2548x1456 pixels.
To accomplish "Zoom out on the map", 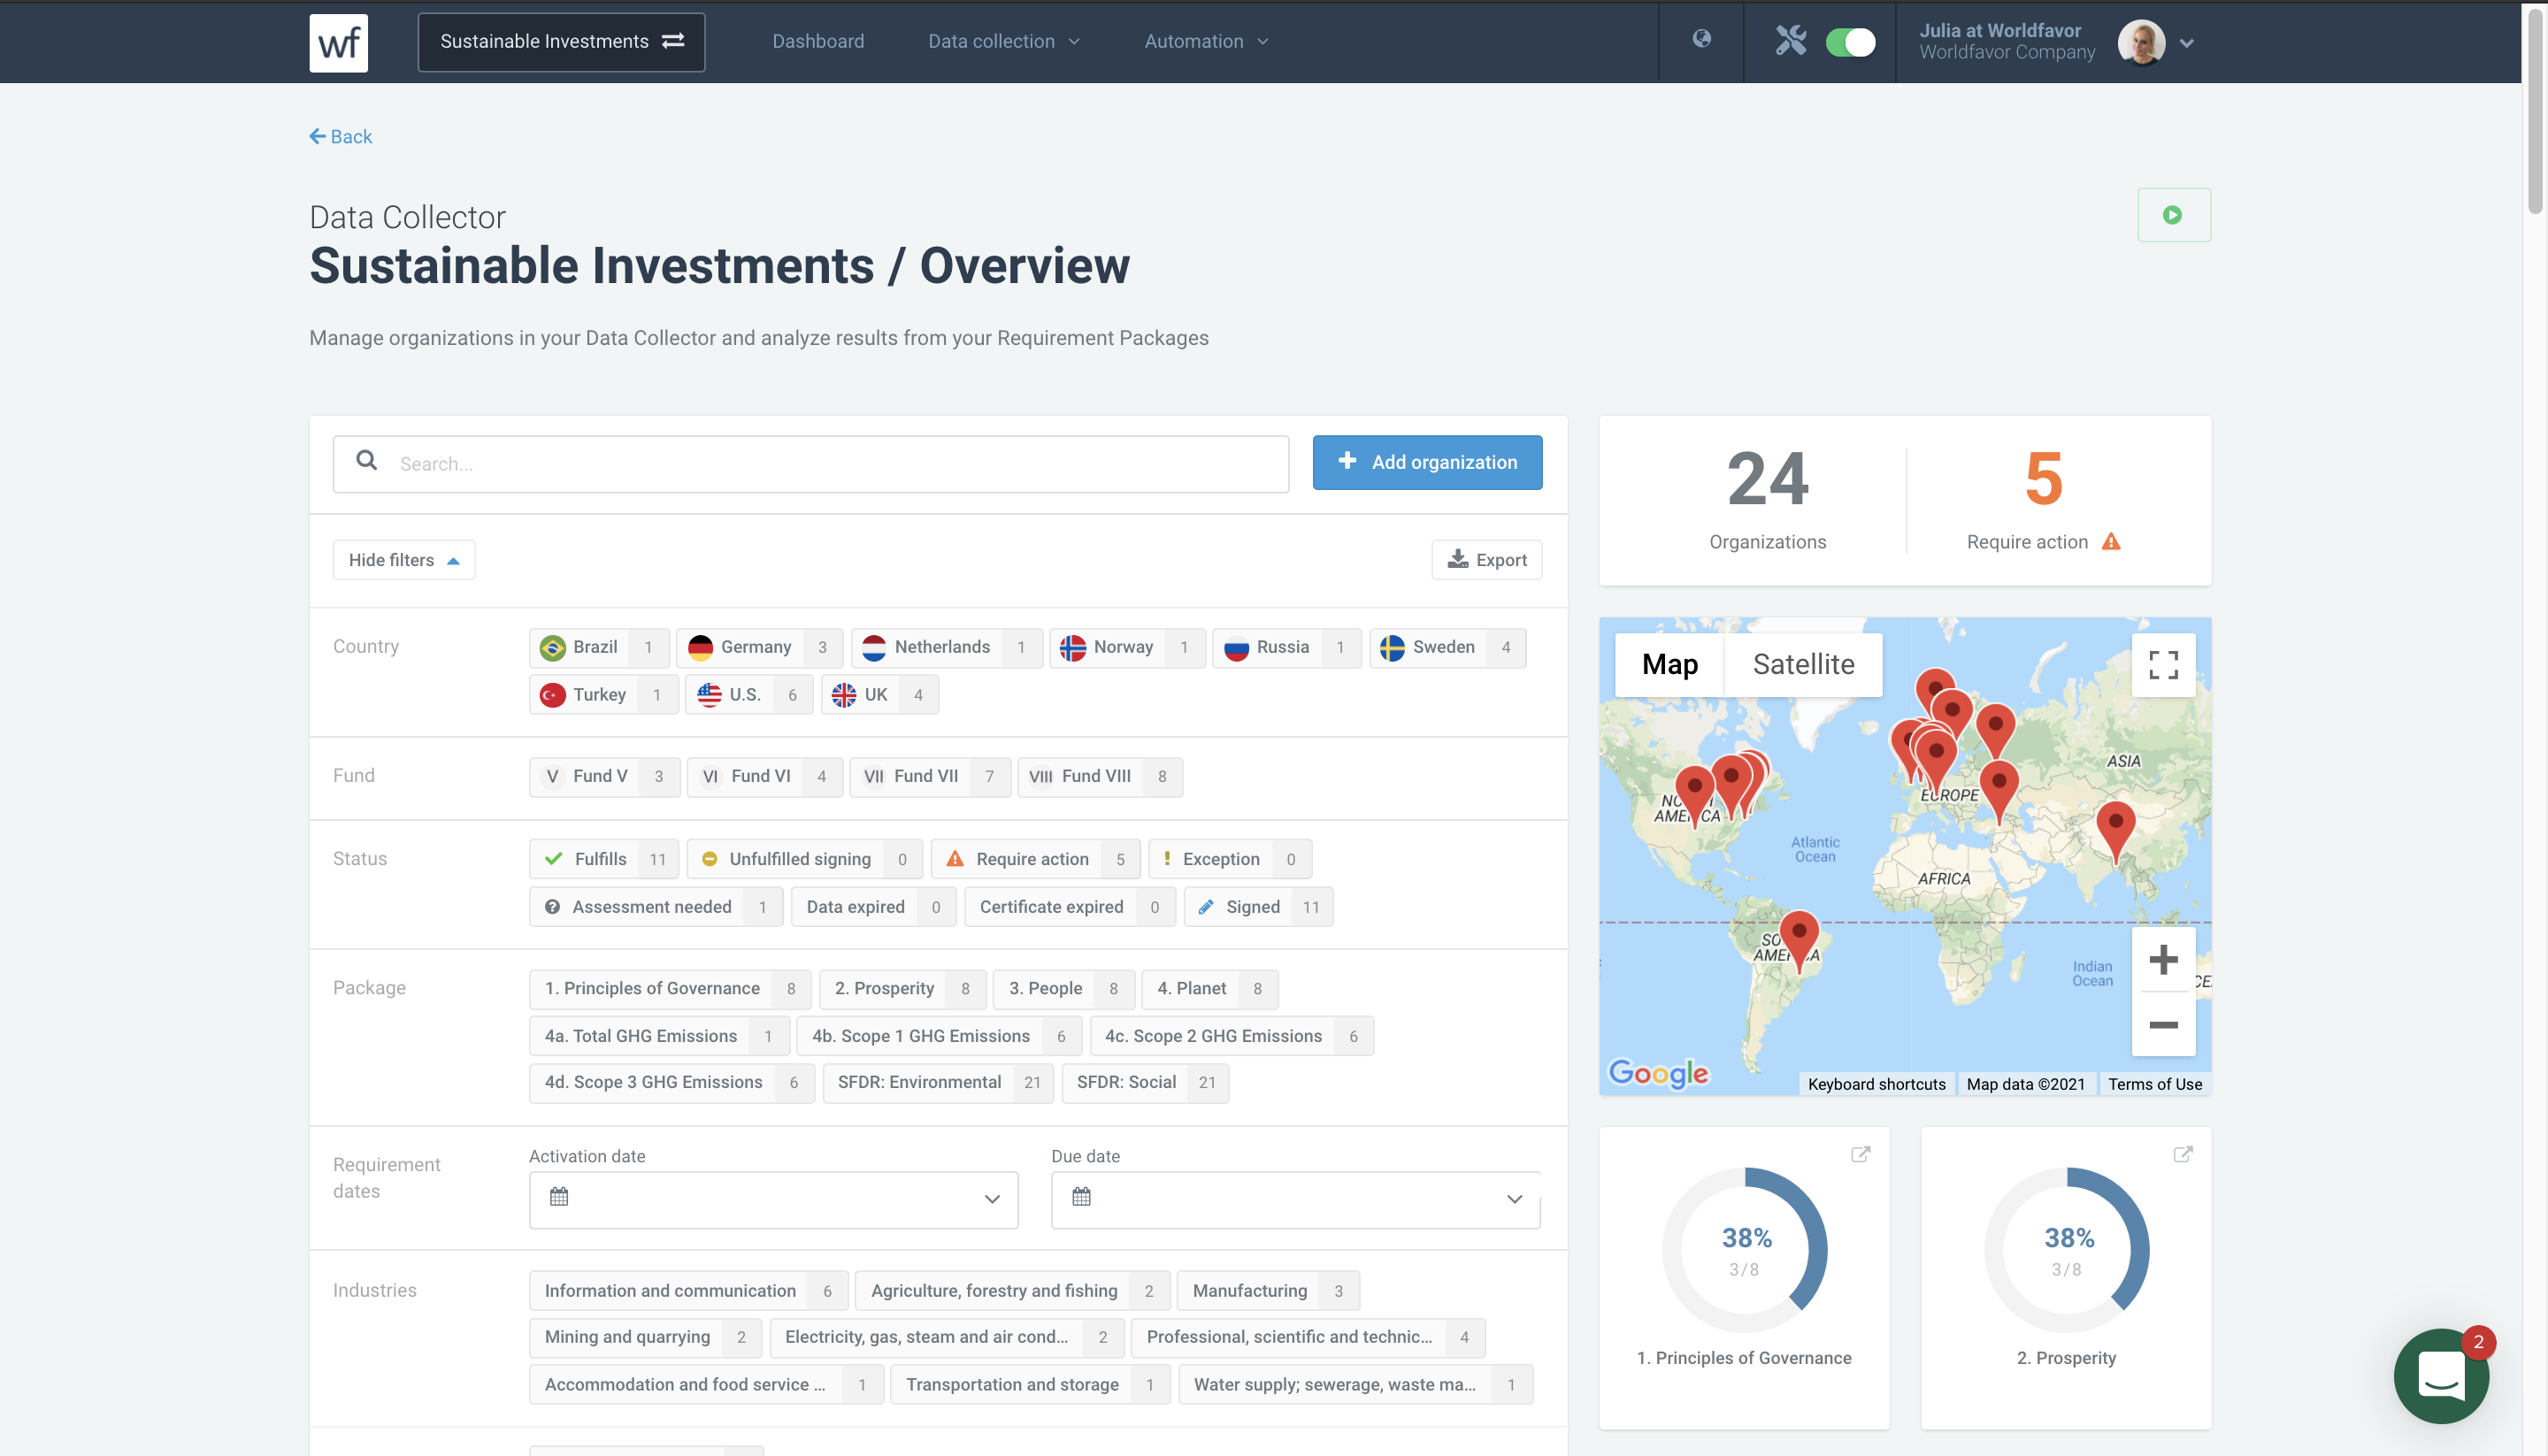I will pos(2163,1025).
